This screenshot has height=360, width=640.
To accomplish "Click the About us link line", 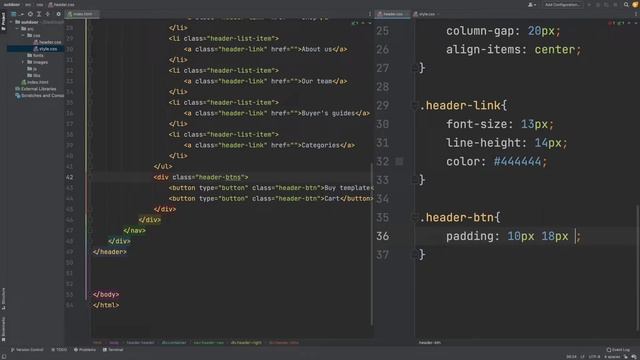I will (265, 49).
